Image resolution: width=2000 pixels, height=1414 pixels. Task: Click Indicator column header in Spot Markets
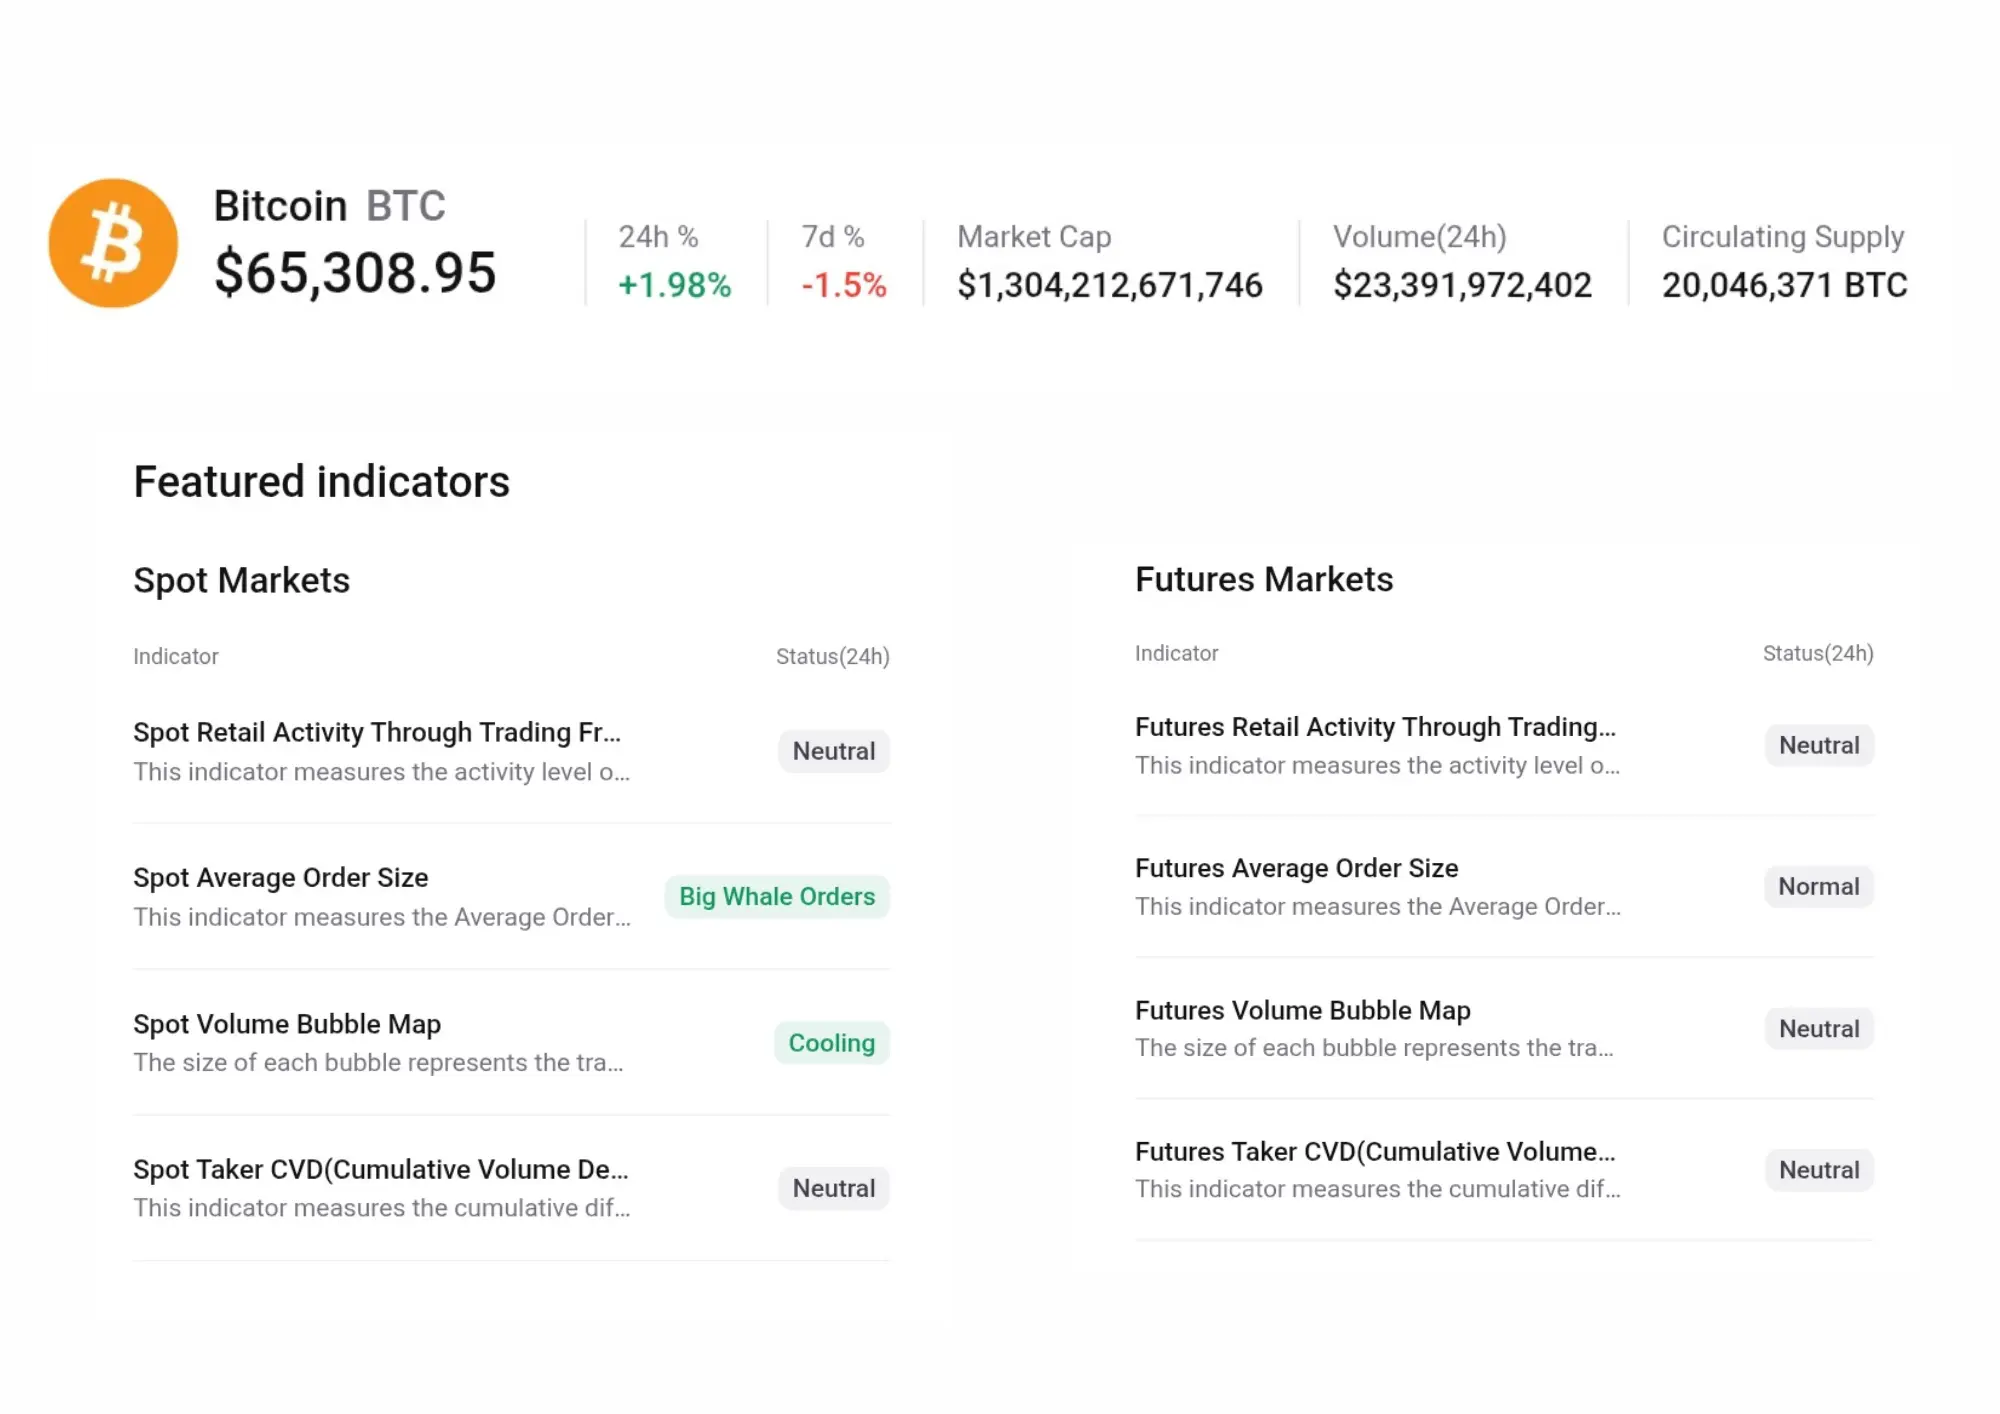click(176, 657)
